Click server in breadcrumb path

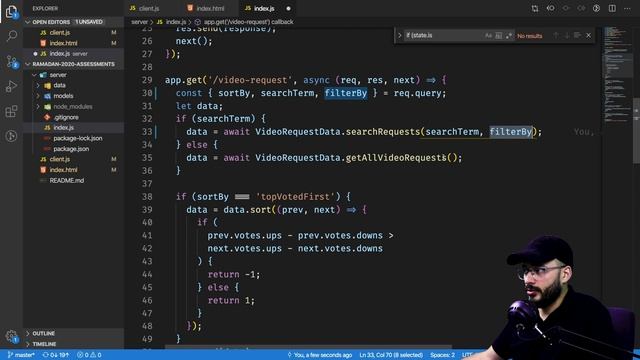[139, 22]
